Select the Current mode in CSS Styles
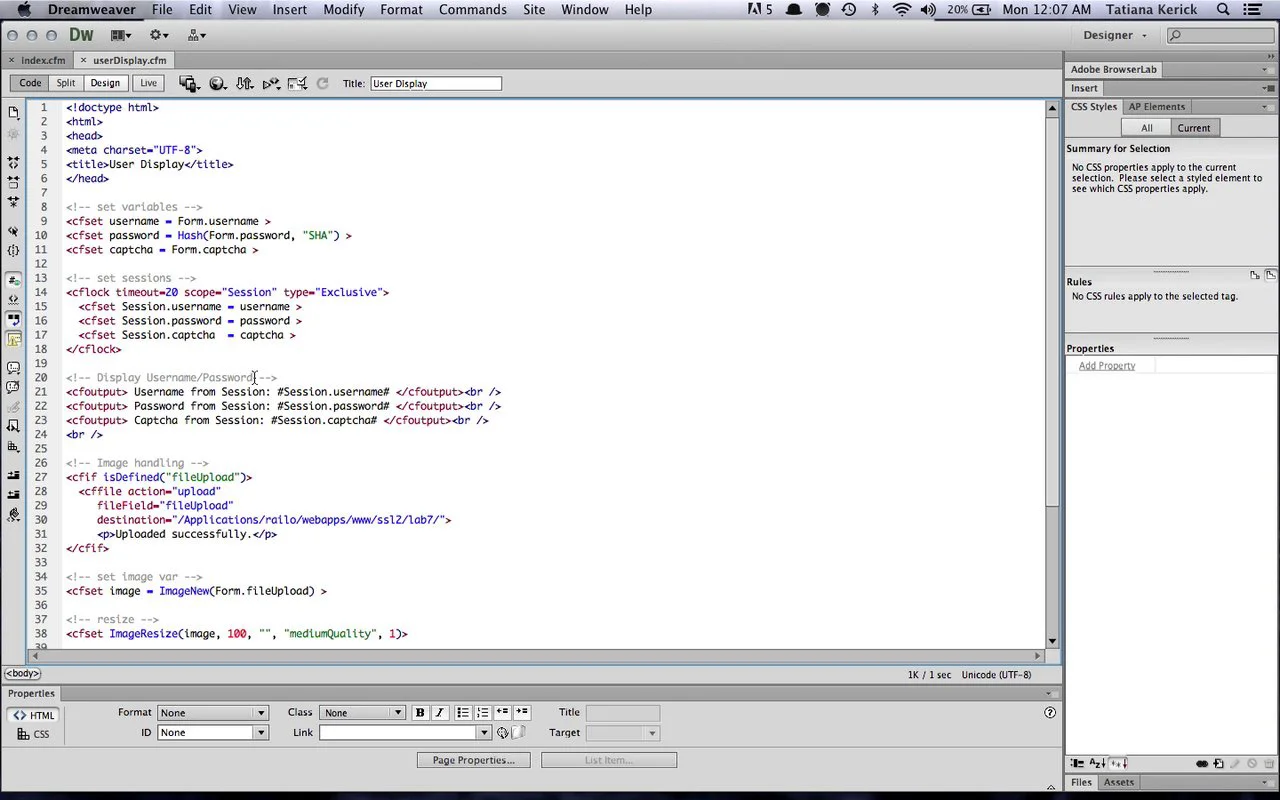Viewport: 1280px width, 800px height. (x=1194, y=128)
